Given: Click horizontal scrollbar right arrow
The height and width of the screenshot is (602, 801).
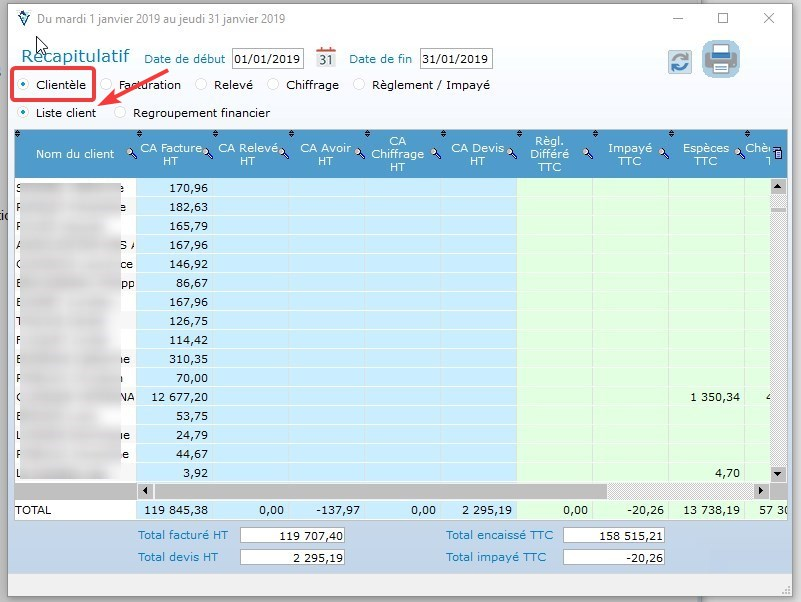Looking at the screenshot, I should (761, 491).
